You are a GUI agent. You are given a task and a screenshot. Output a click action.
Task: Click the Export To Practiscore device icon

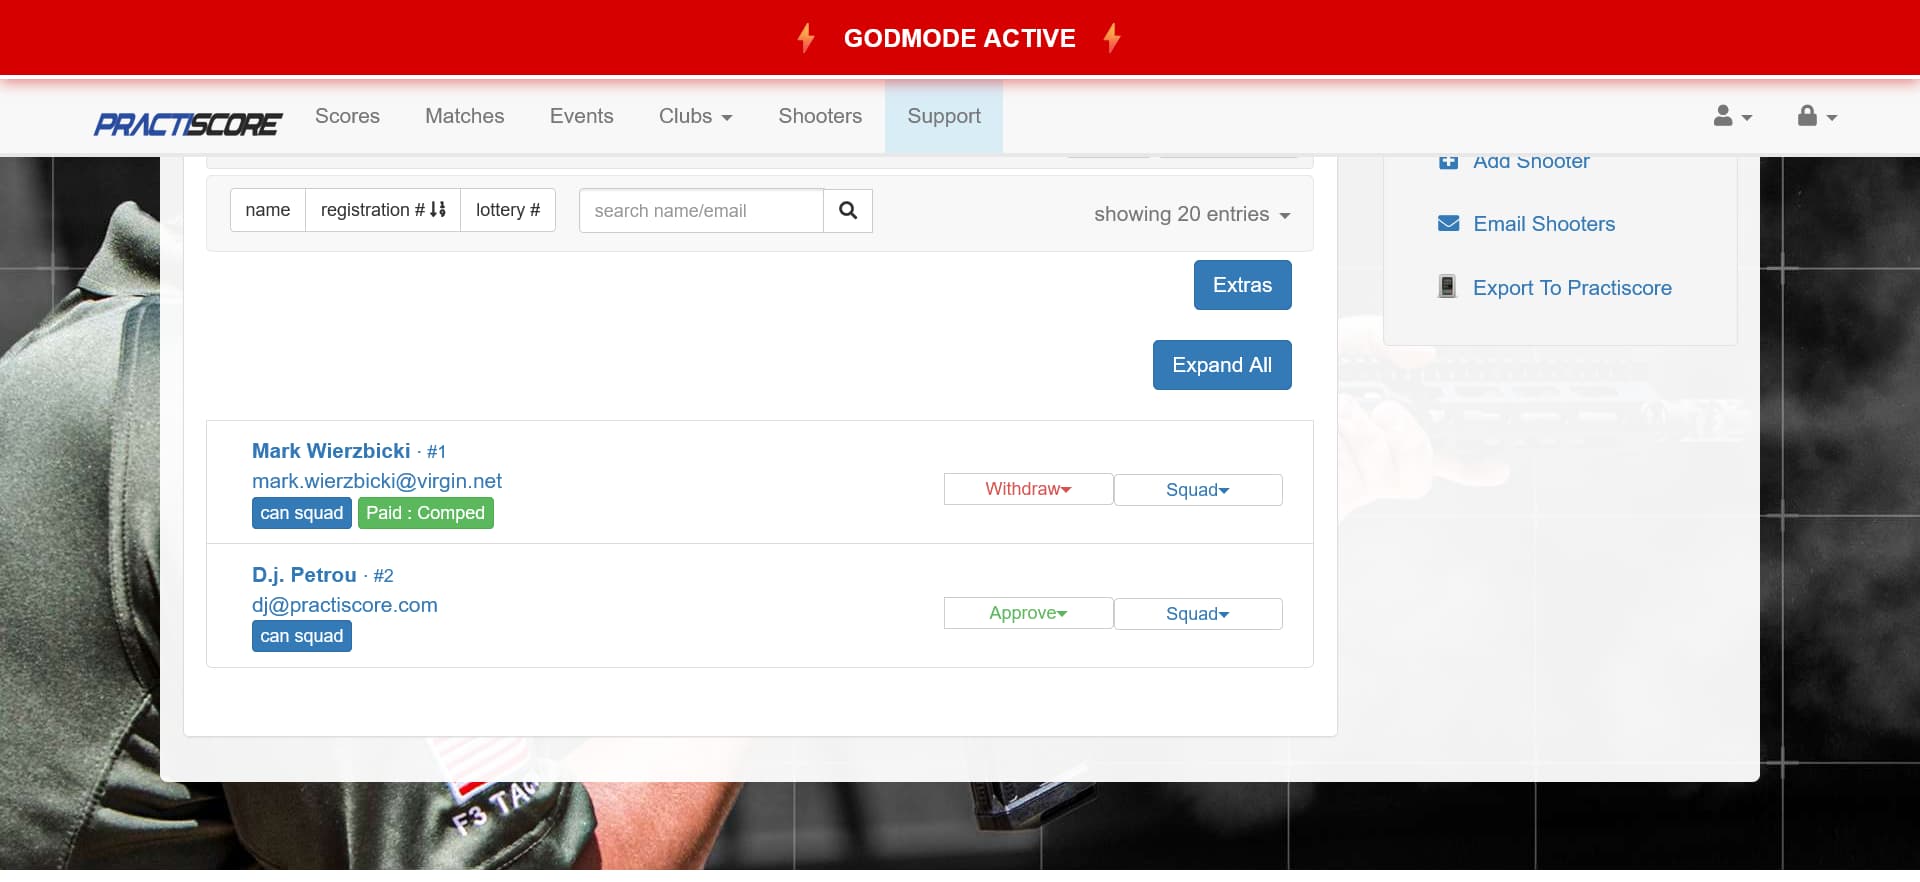[x=1447, y=287]
